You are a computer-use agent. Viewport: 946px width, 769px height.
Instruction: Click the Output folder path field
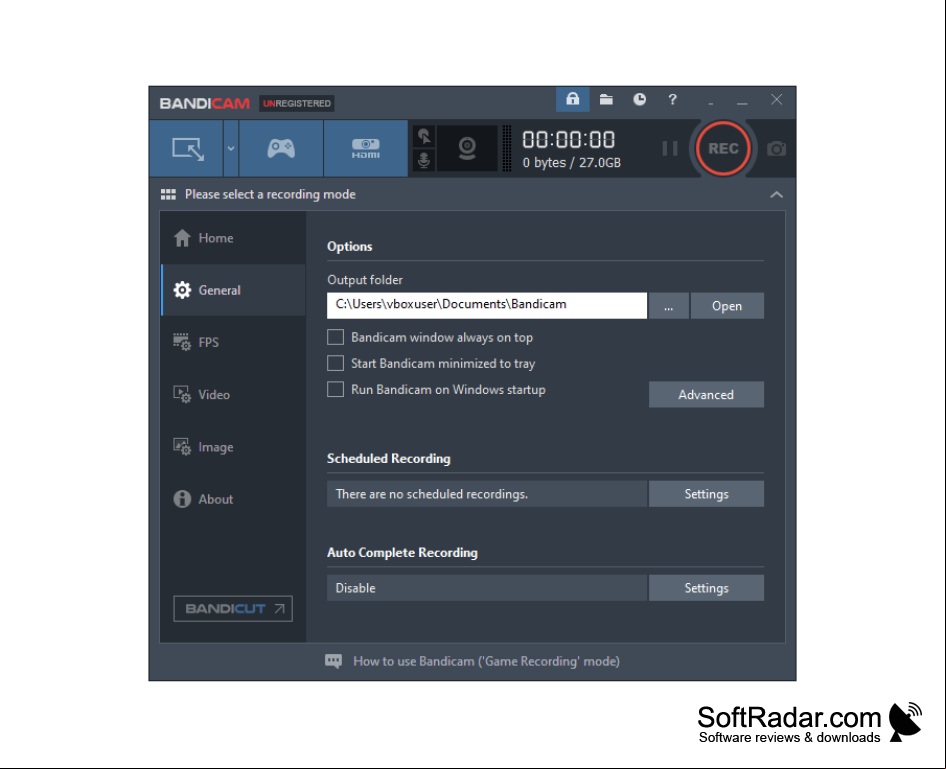[487, 305]
